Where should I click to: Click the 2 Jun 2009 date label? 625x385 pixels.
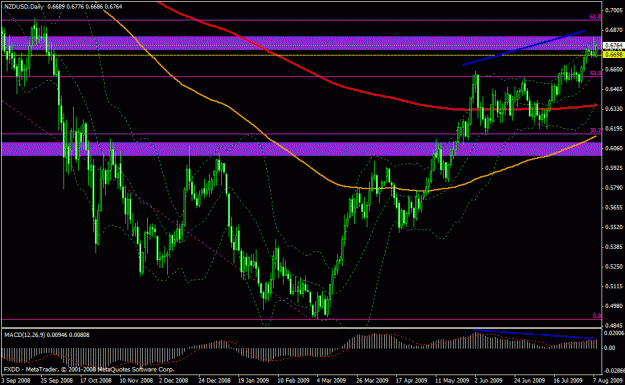(488, 381)
